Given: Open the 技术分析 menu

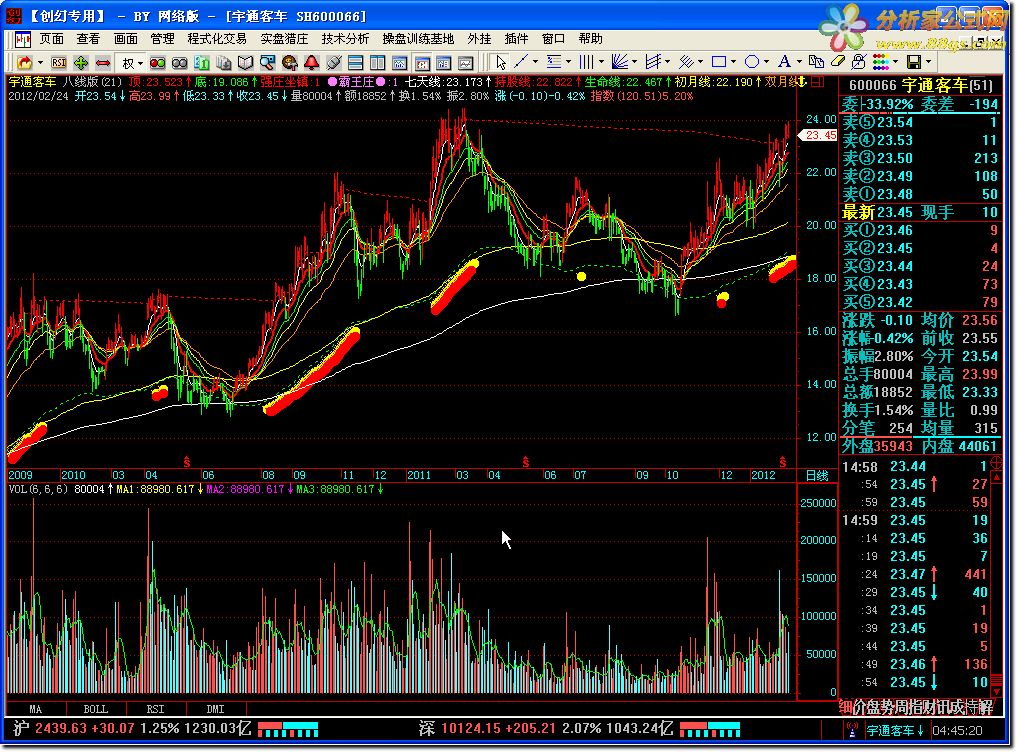Looking at the screenshot, I should pyautogui.click(x=345, y=39).
